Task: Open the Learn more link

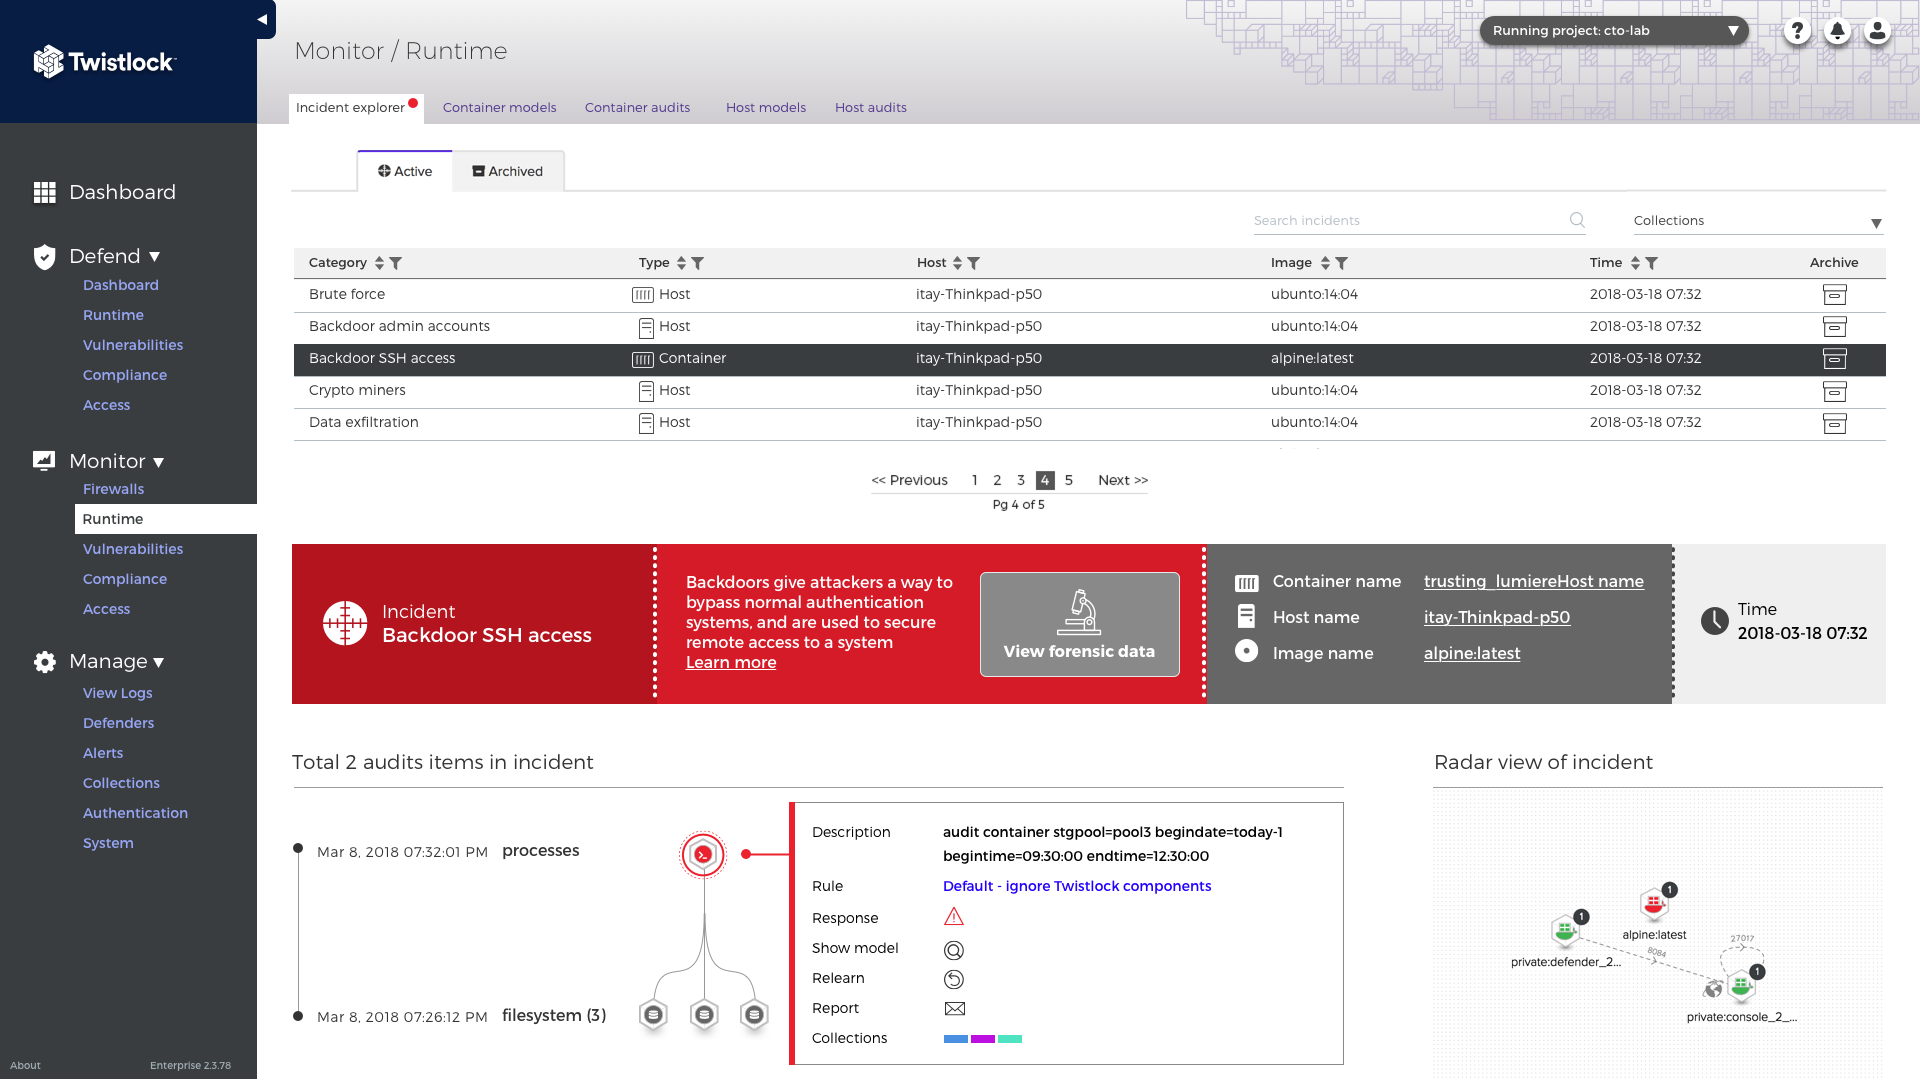Action: [731, 662]
